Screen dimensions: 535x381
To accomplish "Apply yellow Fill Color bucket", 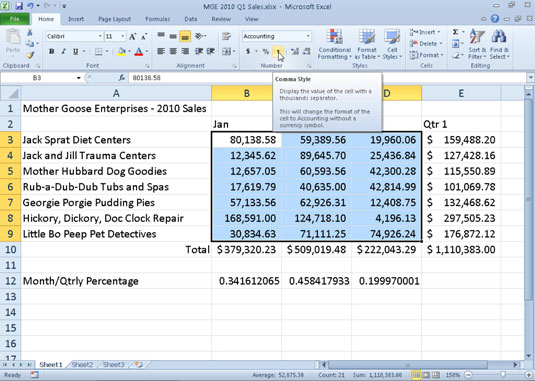I will click(x=122, y=52).
